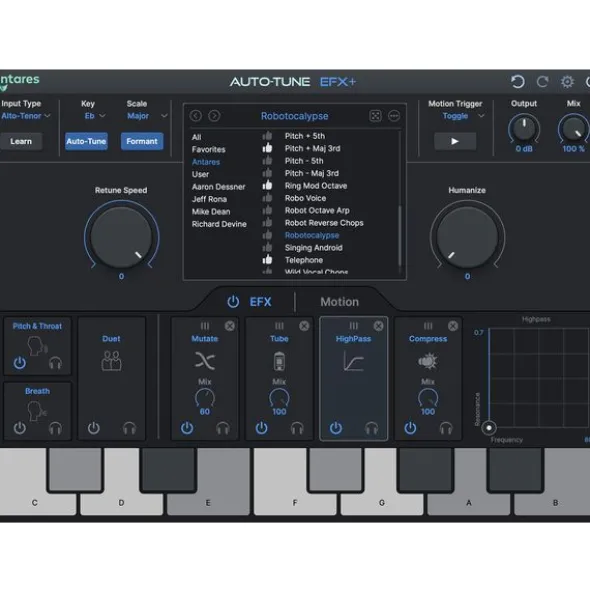Toggle Duet power button

coord(93,428)
